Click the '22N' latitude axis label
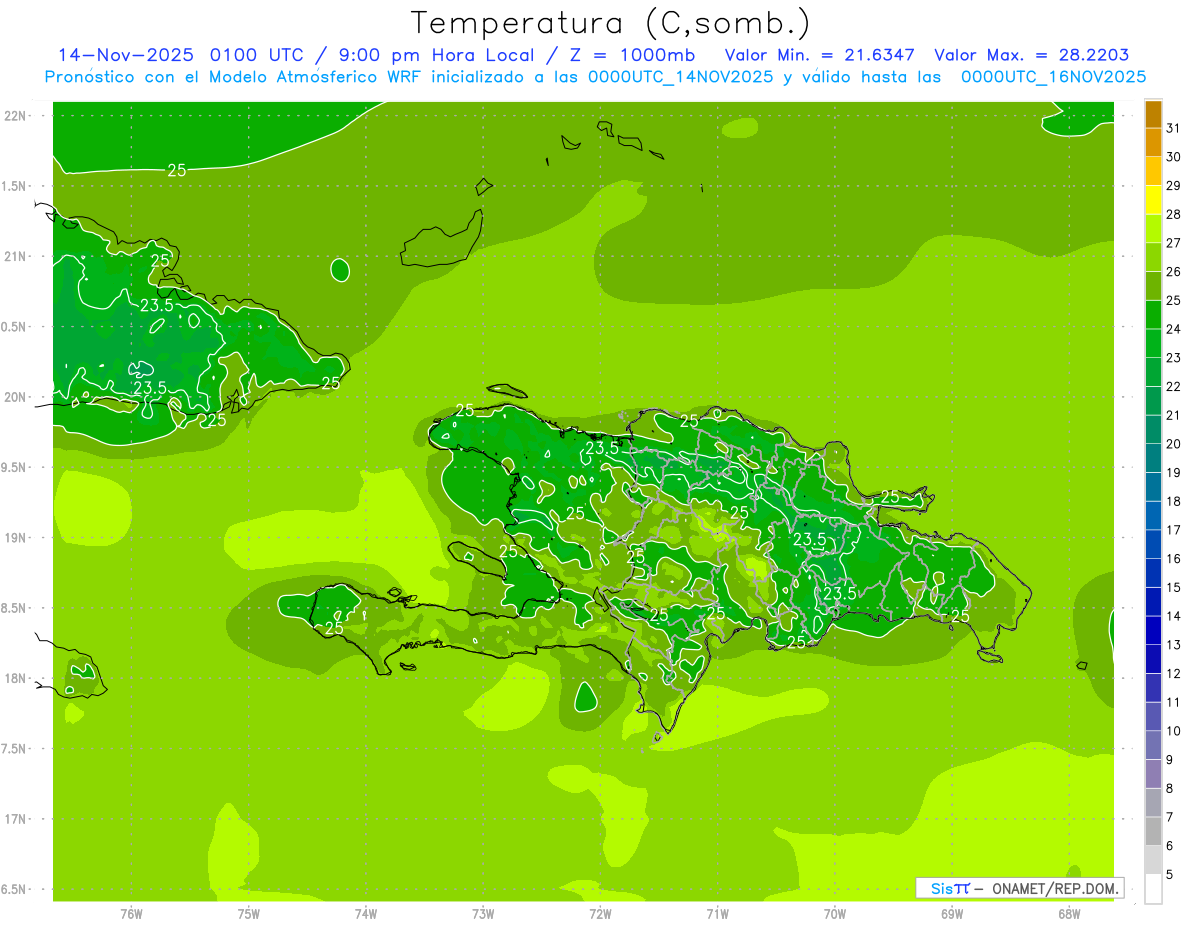The image size is (1200, 927). point(17,116)
